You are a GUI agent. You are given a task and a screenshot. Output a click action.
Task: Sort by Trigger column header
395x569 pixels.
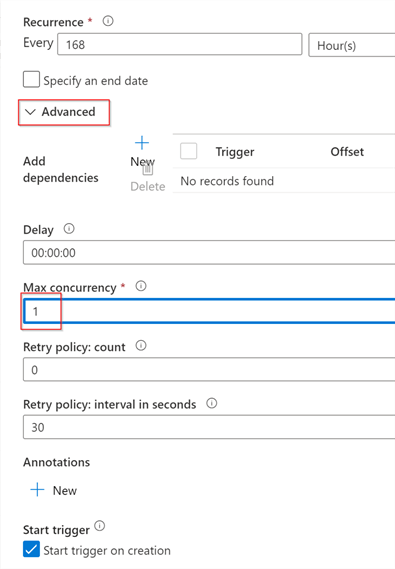[235, 152]
